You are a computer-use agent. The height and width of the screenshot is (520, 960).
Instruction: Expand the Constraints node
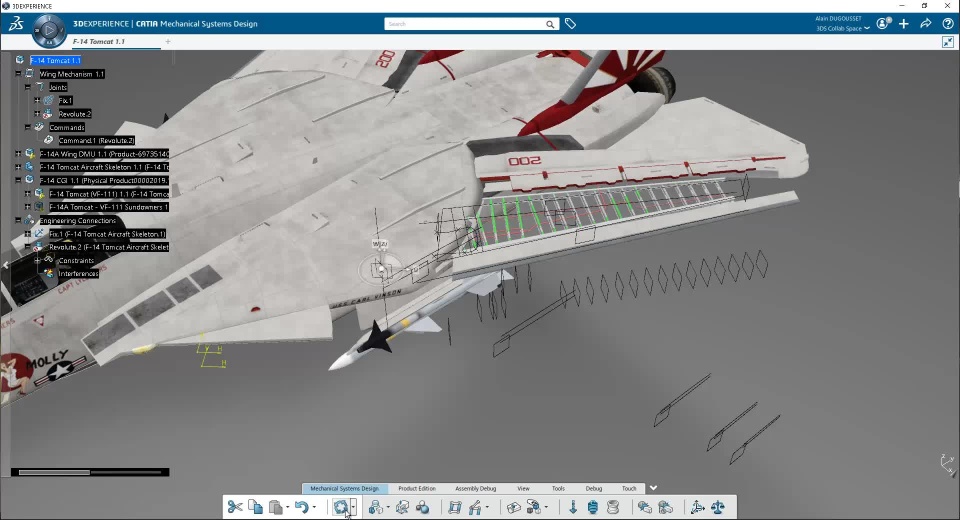coord(37,260)
